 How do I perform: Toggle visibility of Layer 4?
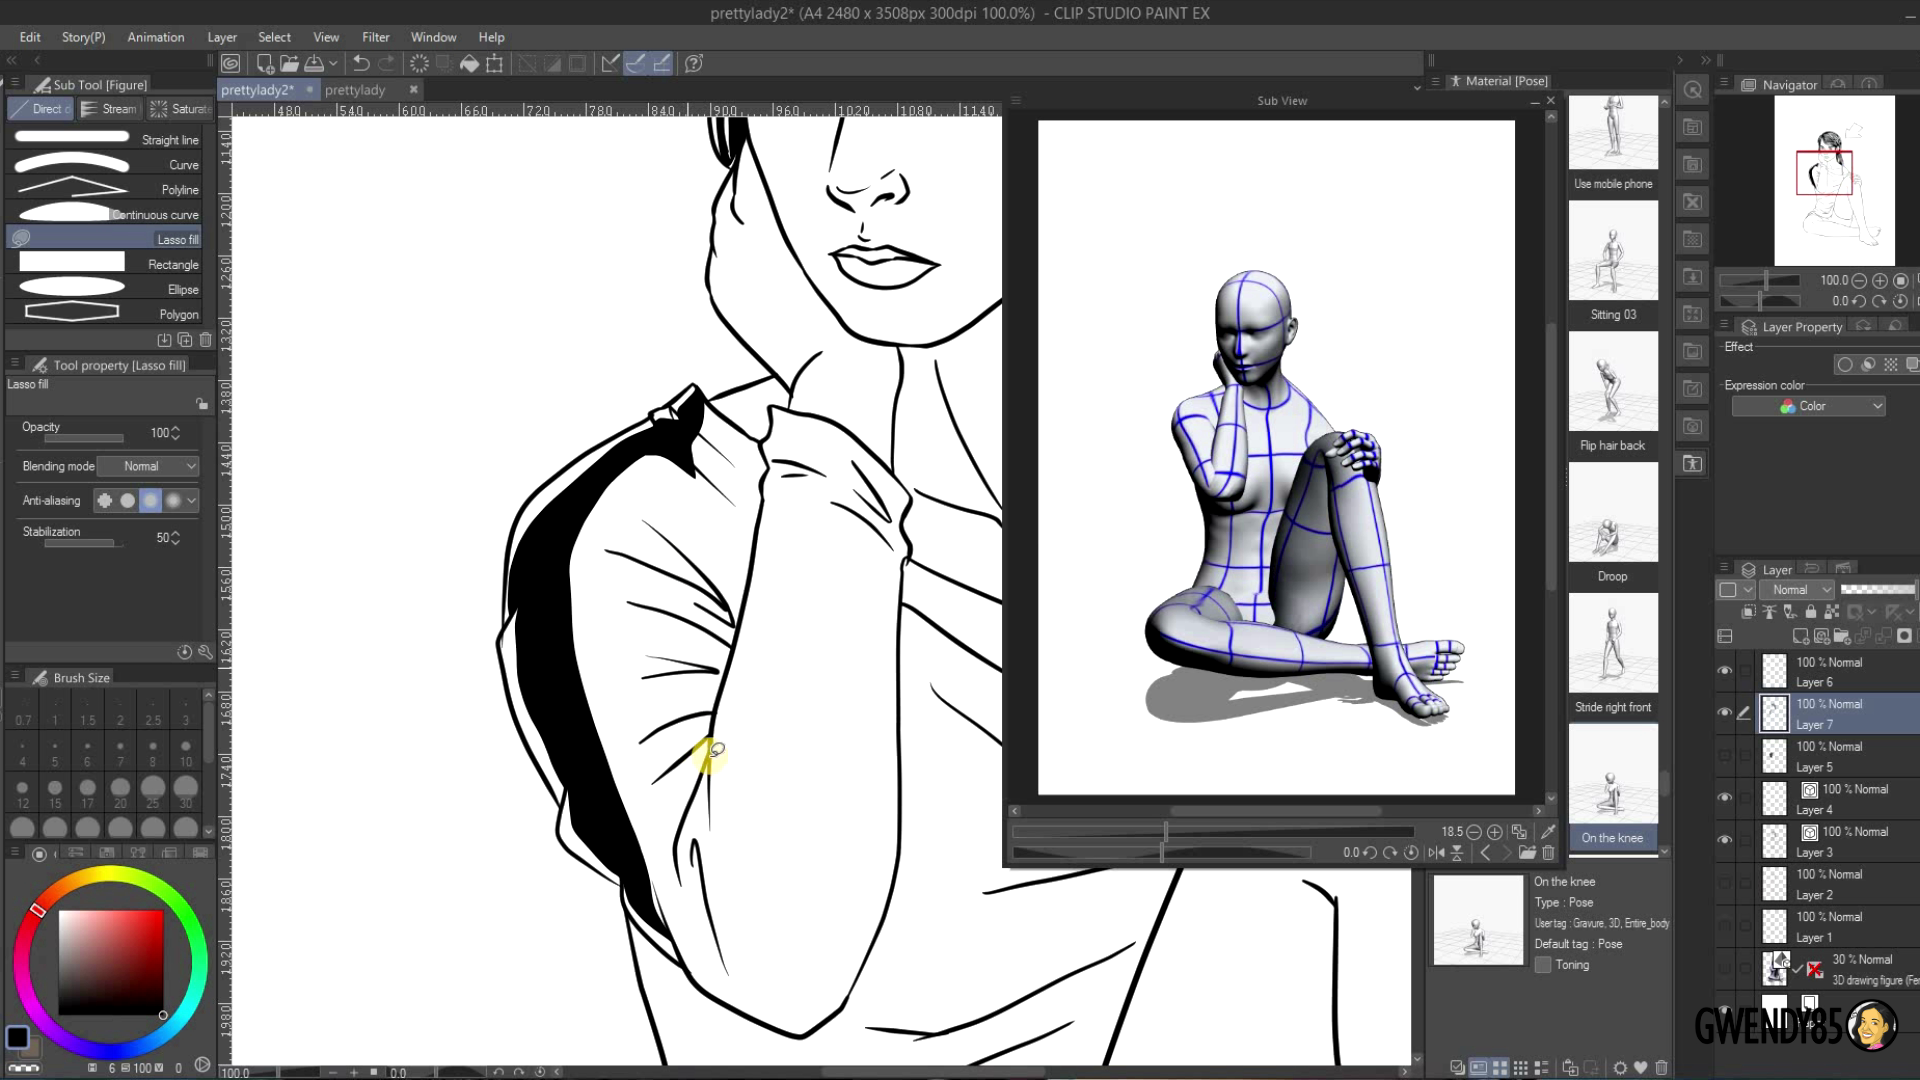click(x=1724, y=798)
